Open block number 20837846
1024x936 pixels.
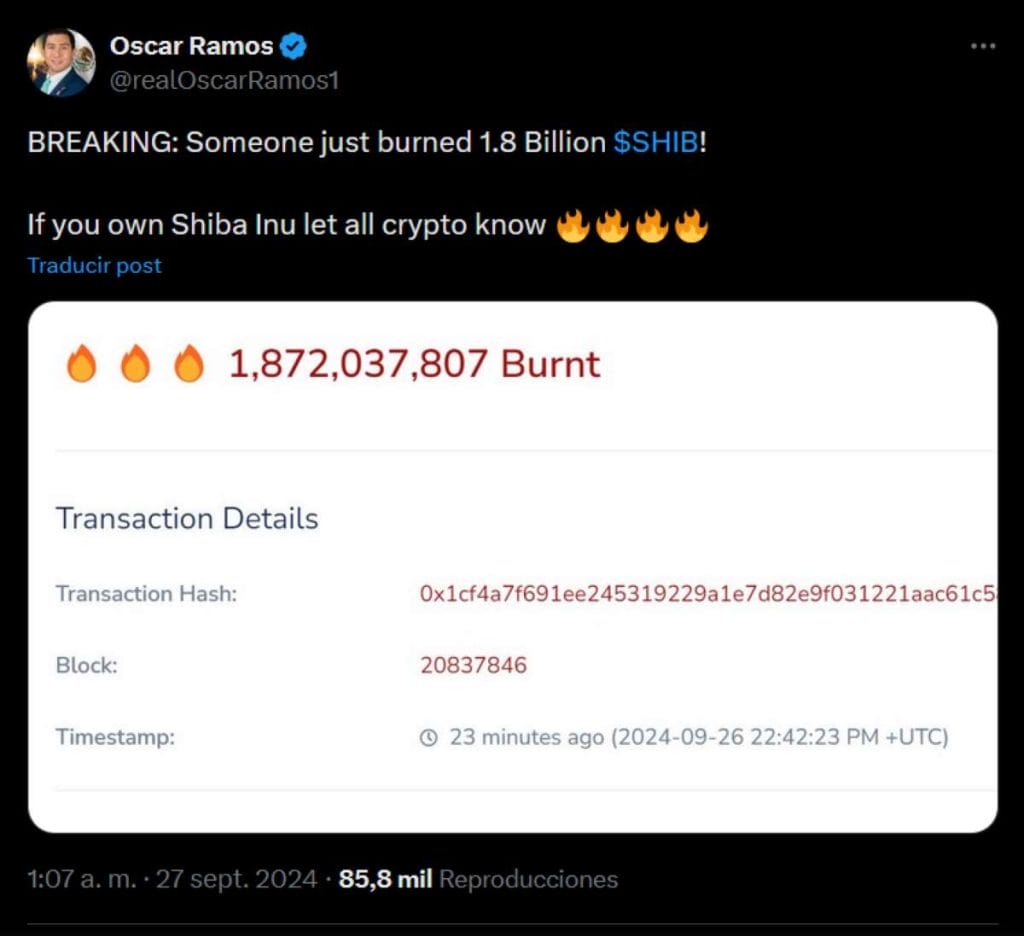[x=473, y=665]
